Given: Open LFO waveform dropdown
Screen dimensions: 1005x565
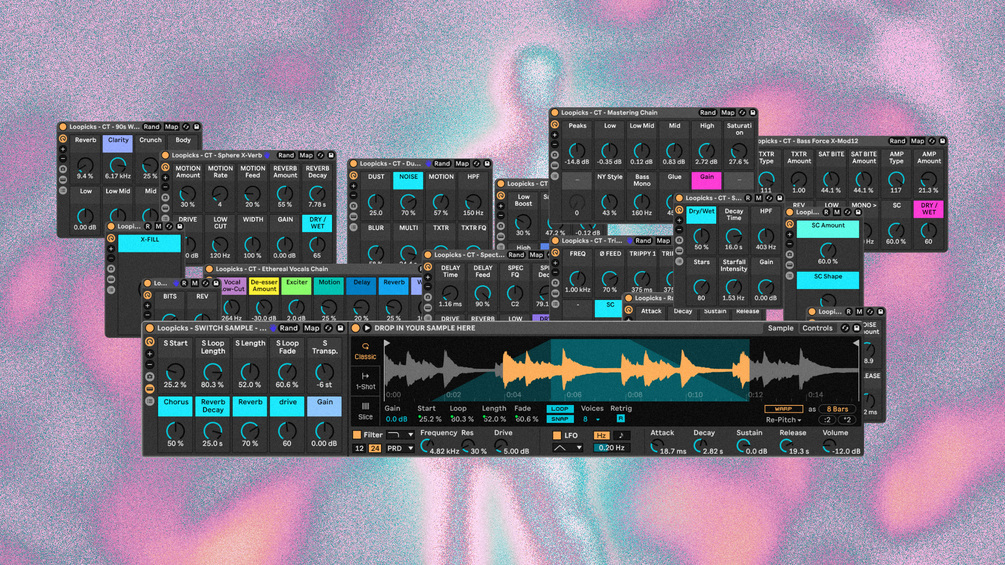Looking at the screenshot, I should [x=567, y=448].
